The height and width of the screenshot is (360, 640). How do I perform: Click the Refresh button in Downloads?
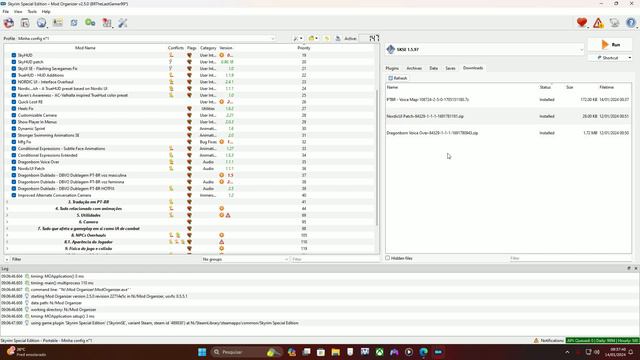tap(398, 78)
